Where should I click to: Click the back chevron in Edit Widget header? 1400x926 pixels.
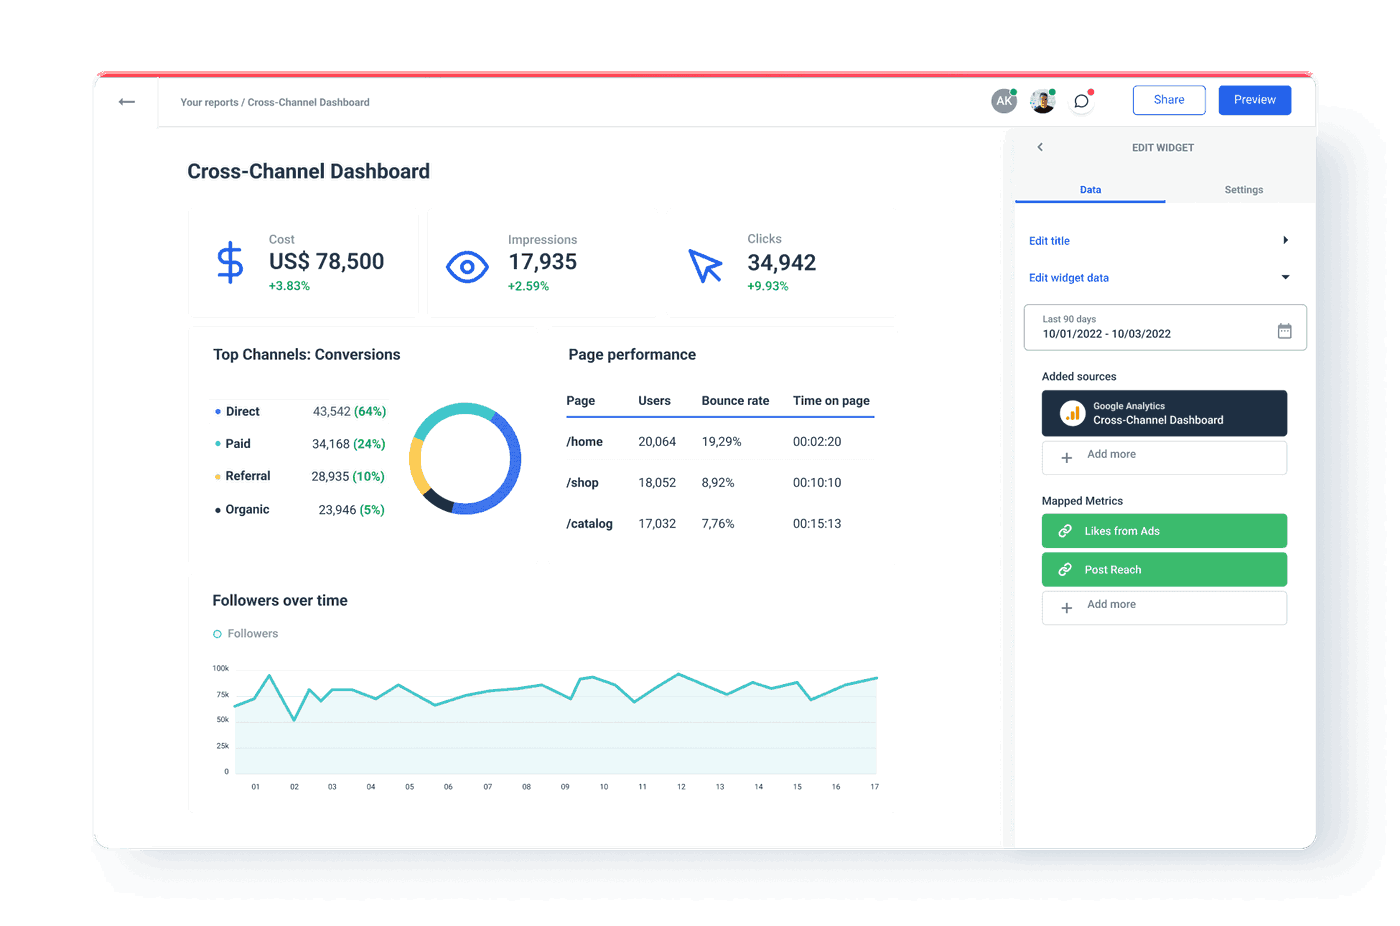[1040, 147]
